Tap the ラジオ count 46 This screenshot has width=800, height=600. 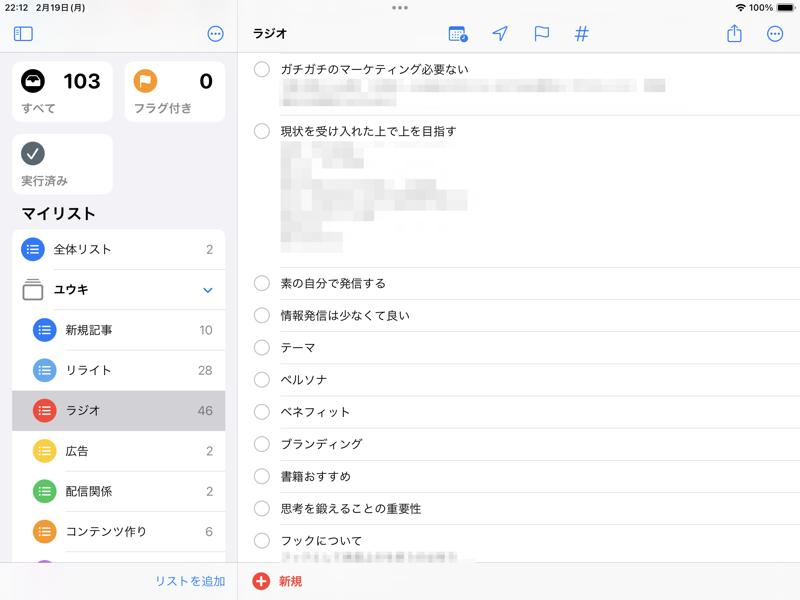[205, 411]
